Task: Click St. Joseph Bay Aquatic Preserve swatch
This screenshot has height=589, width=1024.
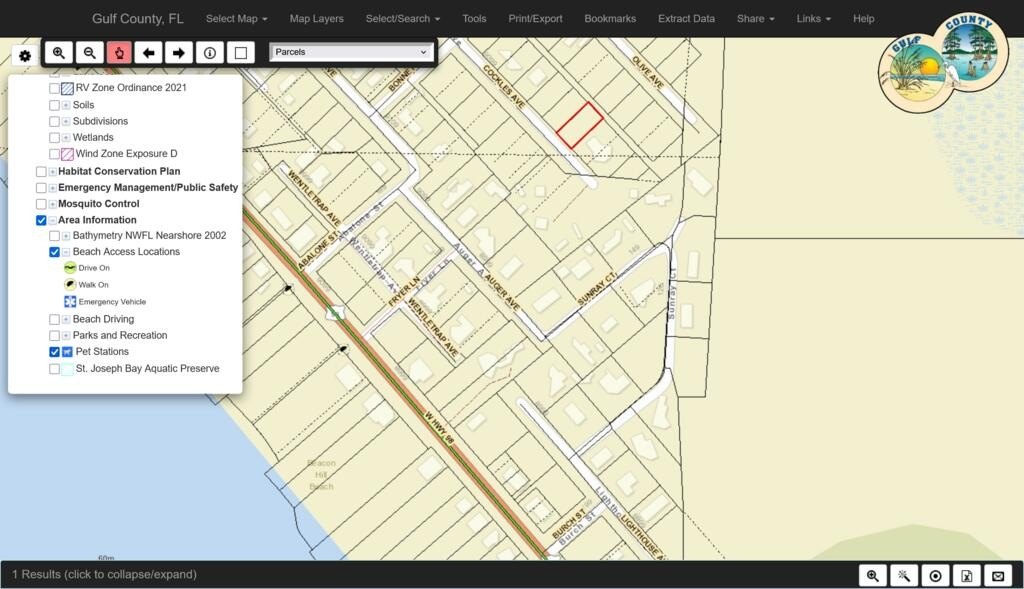Action: pos(67,370)
